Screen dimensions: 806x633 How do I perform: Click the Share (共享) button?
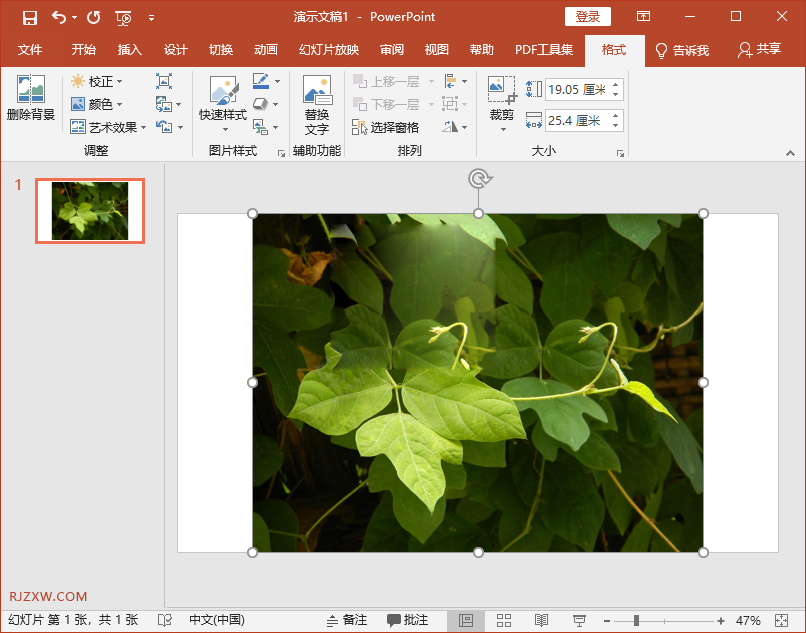click(x=759, y=50)
